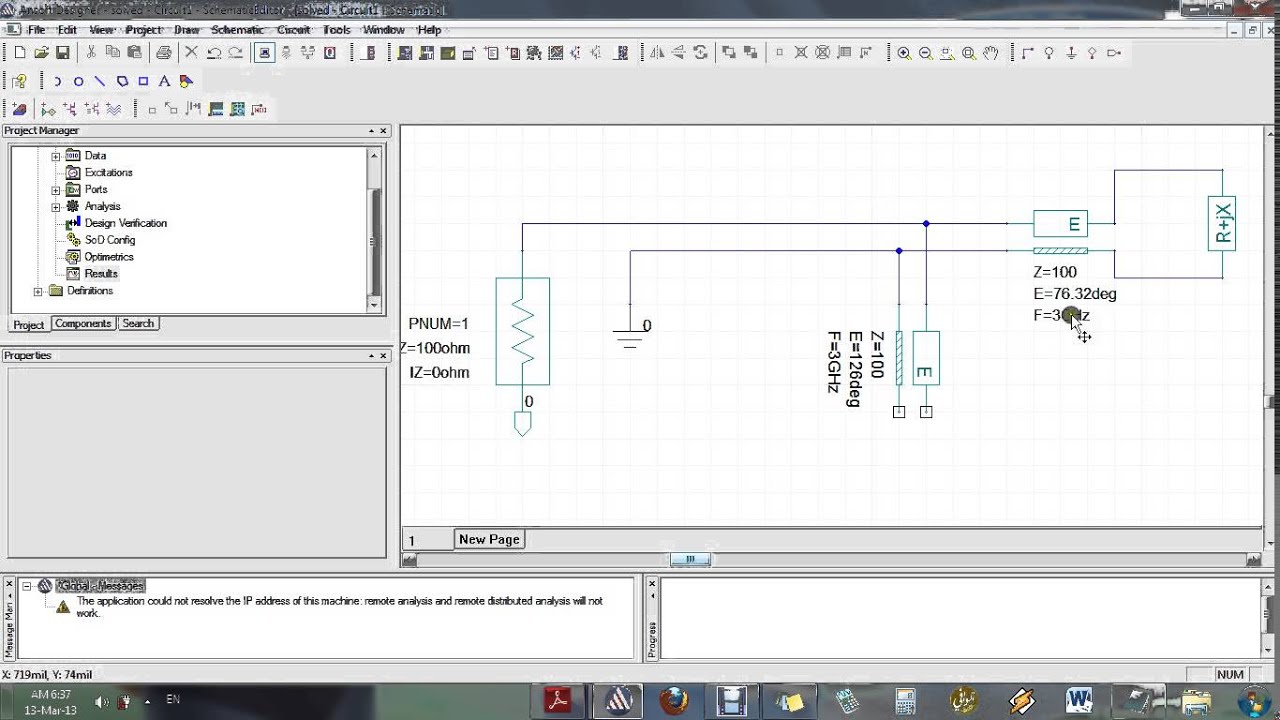This screenshot has width=1280, height=720.
Task: Collapse the Properties panel arrow
Action: click(371, 356)
